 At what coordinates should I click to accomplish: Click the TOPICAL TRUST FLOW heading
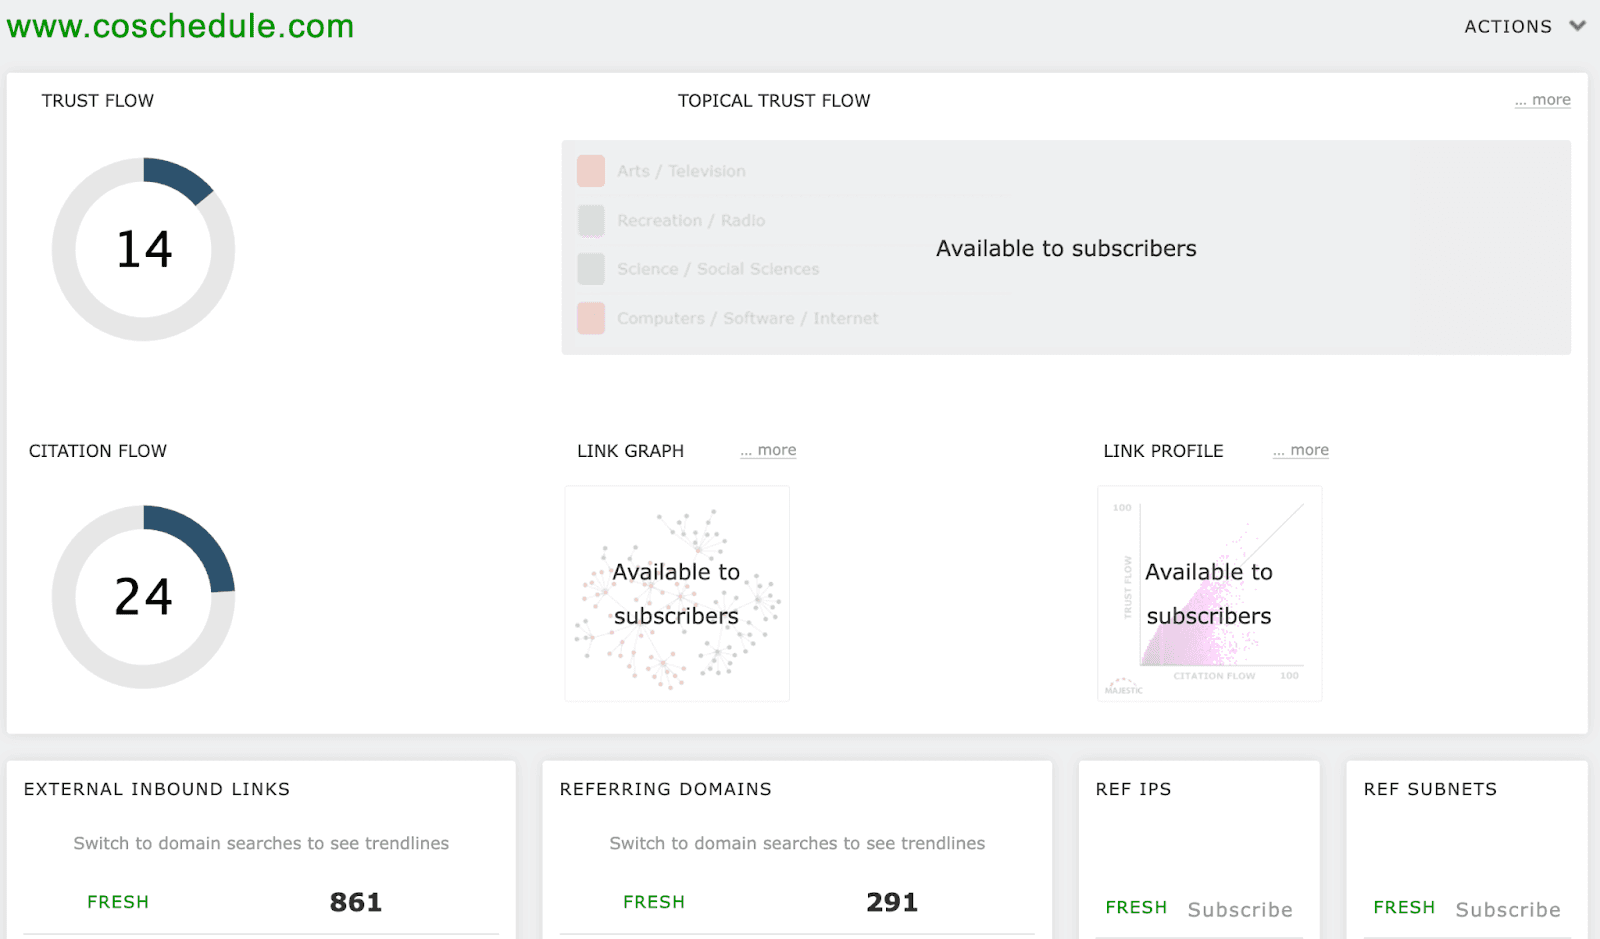774,101
